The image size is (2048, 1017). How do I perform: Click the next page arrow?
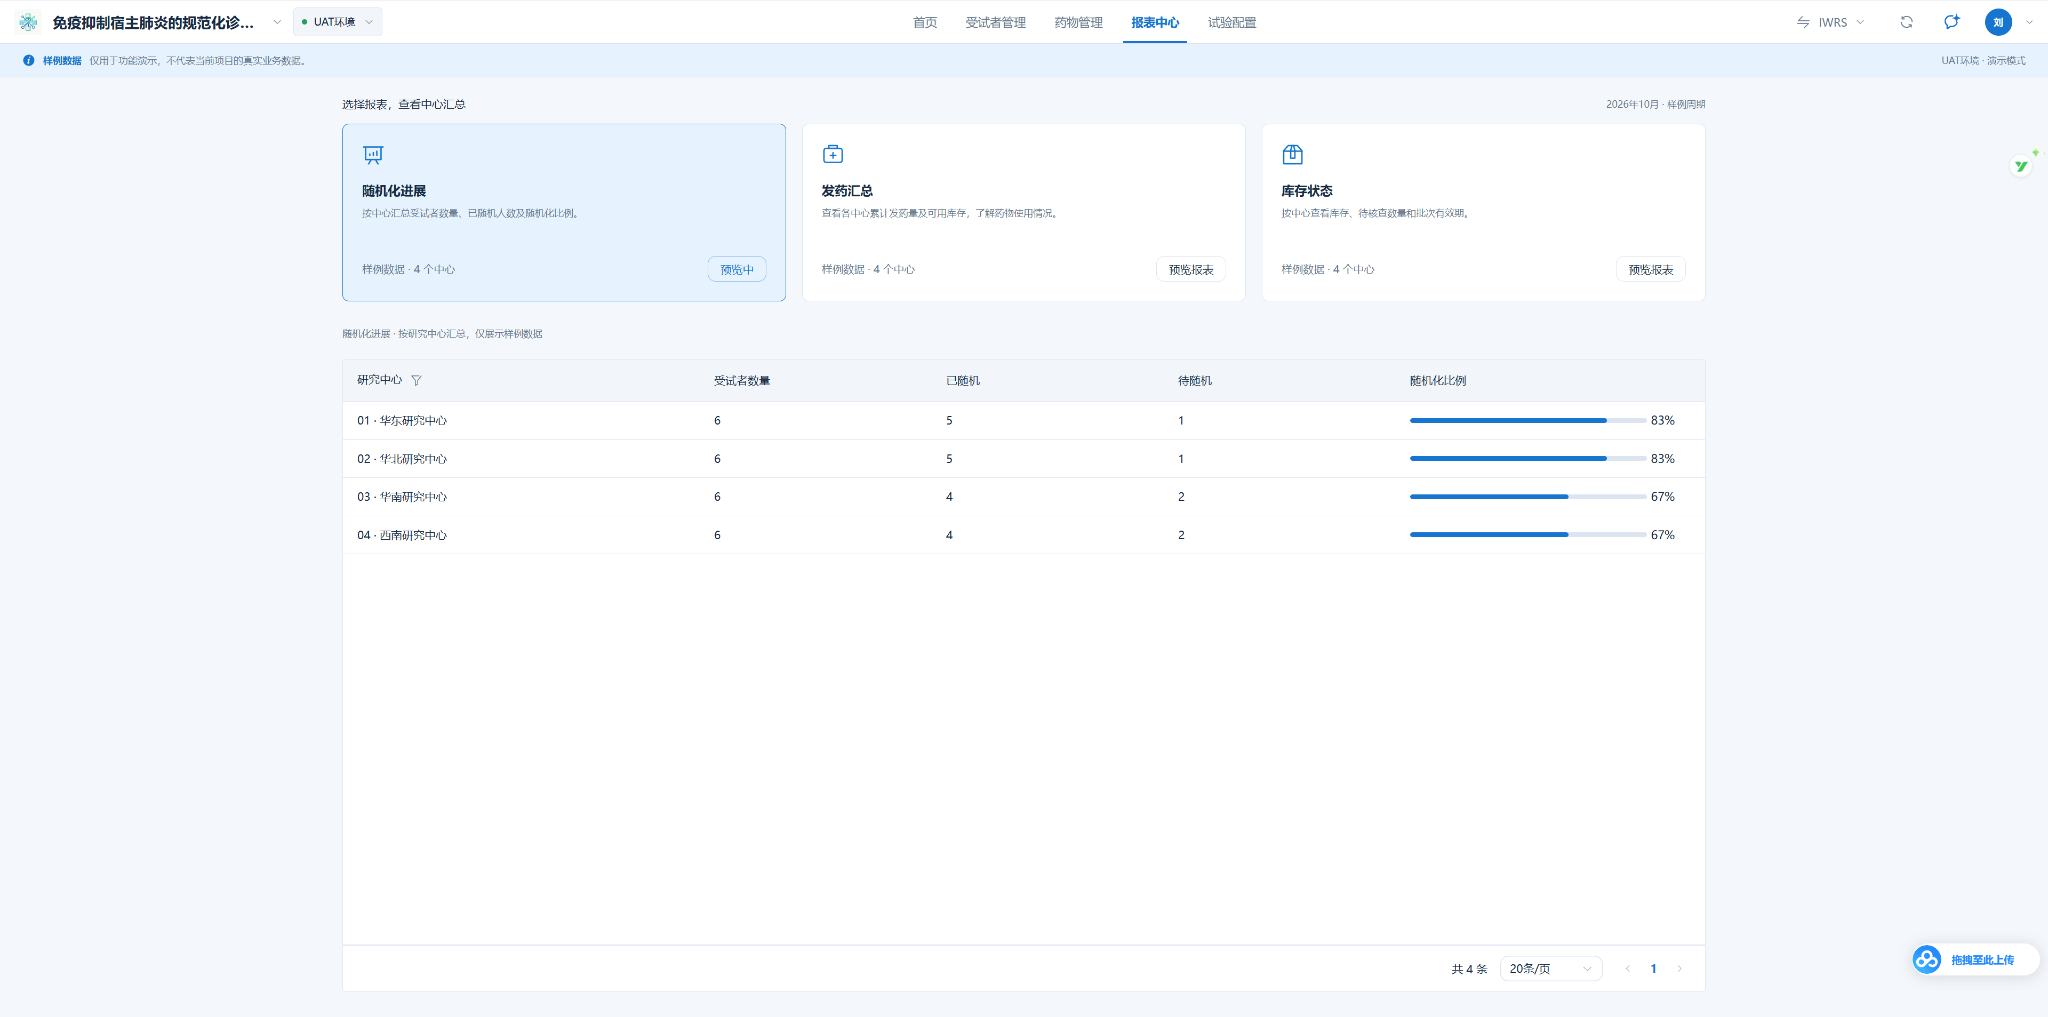[x=1679, y=969]
